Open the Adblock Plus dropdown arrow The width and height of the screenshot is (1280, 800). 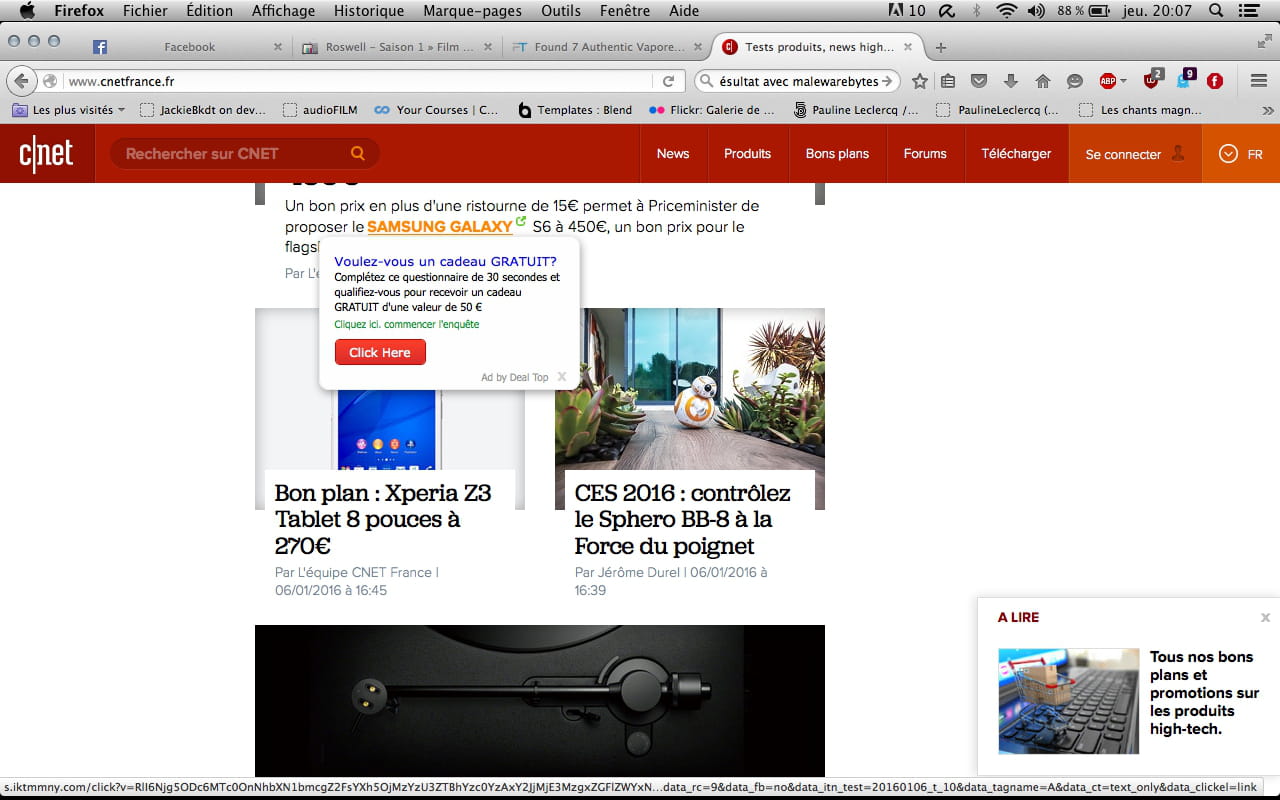pos(1124,81)
